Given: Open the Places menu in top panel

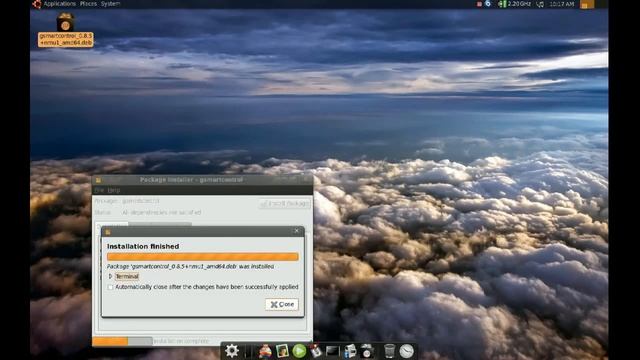Looking at the screenshot, I should (x=88, y=4).
